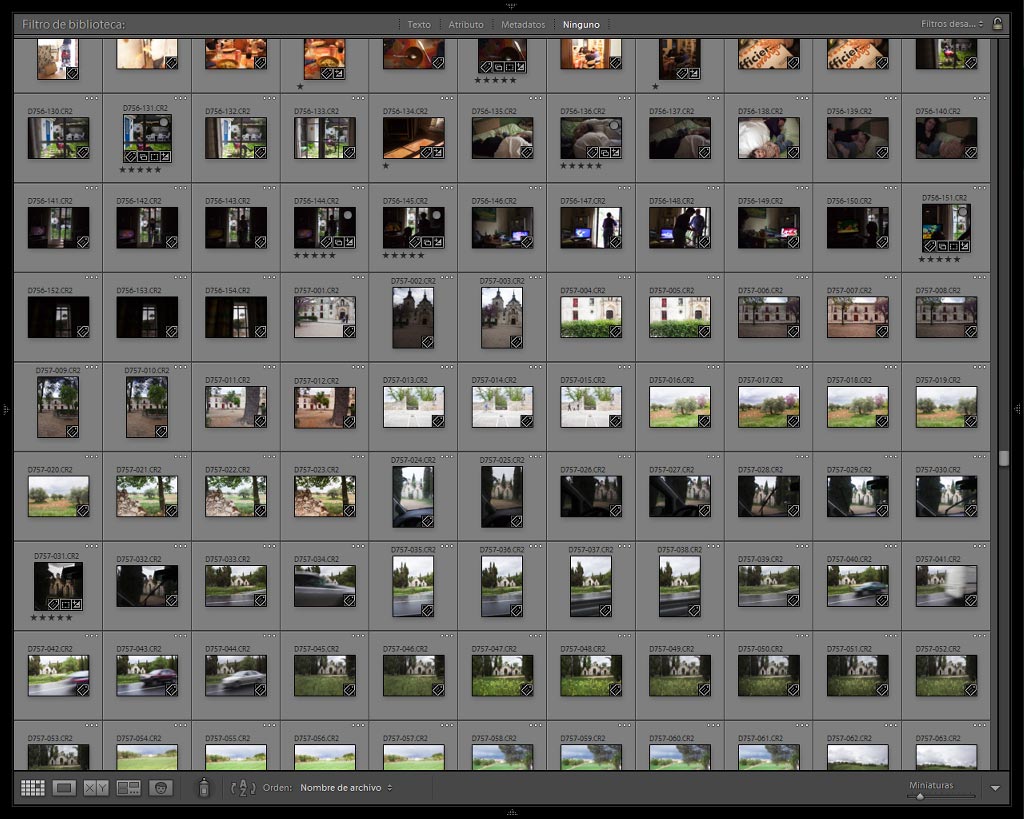Click the crop badge on D756-151.CR2
The width and height of the screenshot is (1024, 819).
(953, 246)
